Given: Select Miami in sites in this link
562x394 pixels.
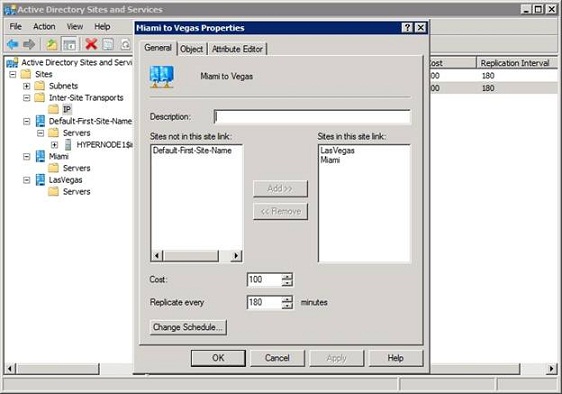Looking at the screenshot, I should [x=330, y=160].
